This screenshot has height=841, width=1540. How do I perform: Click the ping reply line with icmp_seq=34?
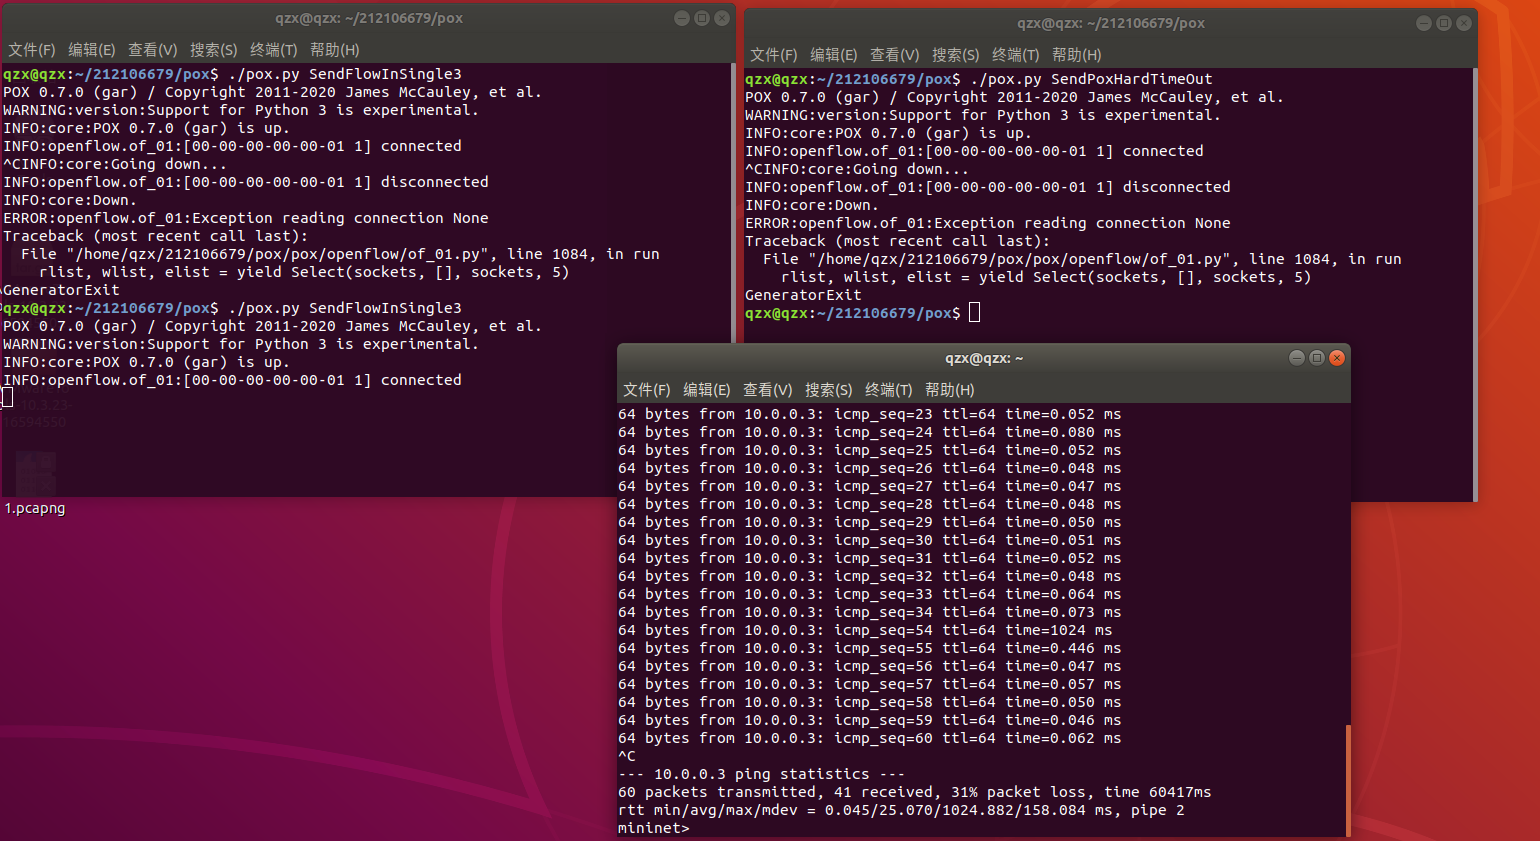pyautogui.click(x=869, y=612)
